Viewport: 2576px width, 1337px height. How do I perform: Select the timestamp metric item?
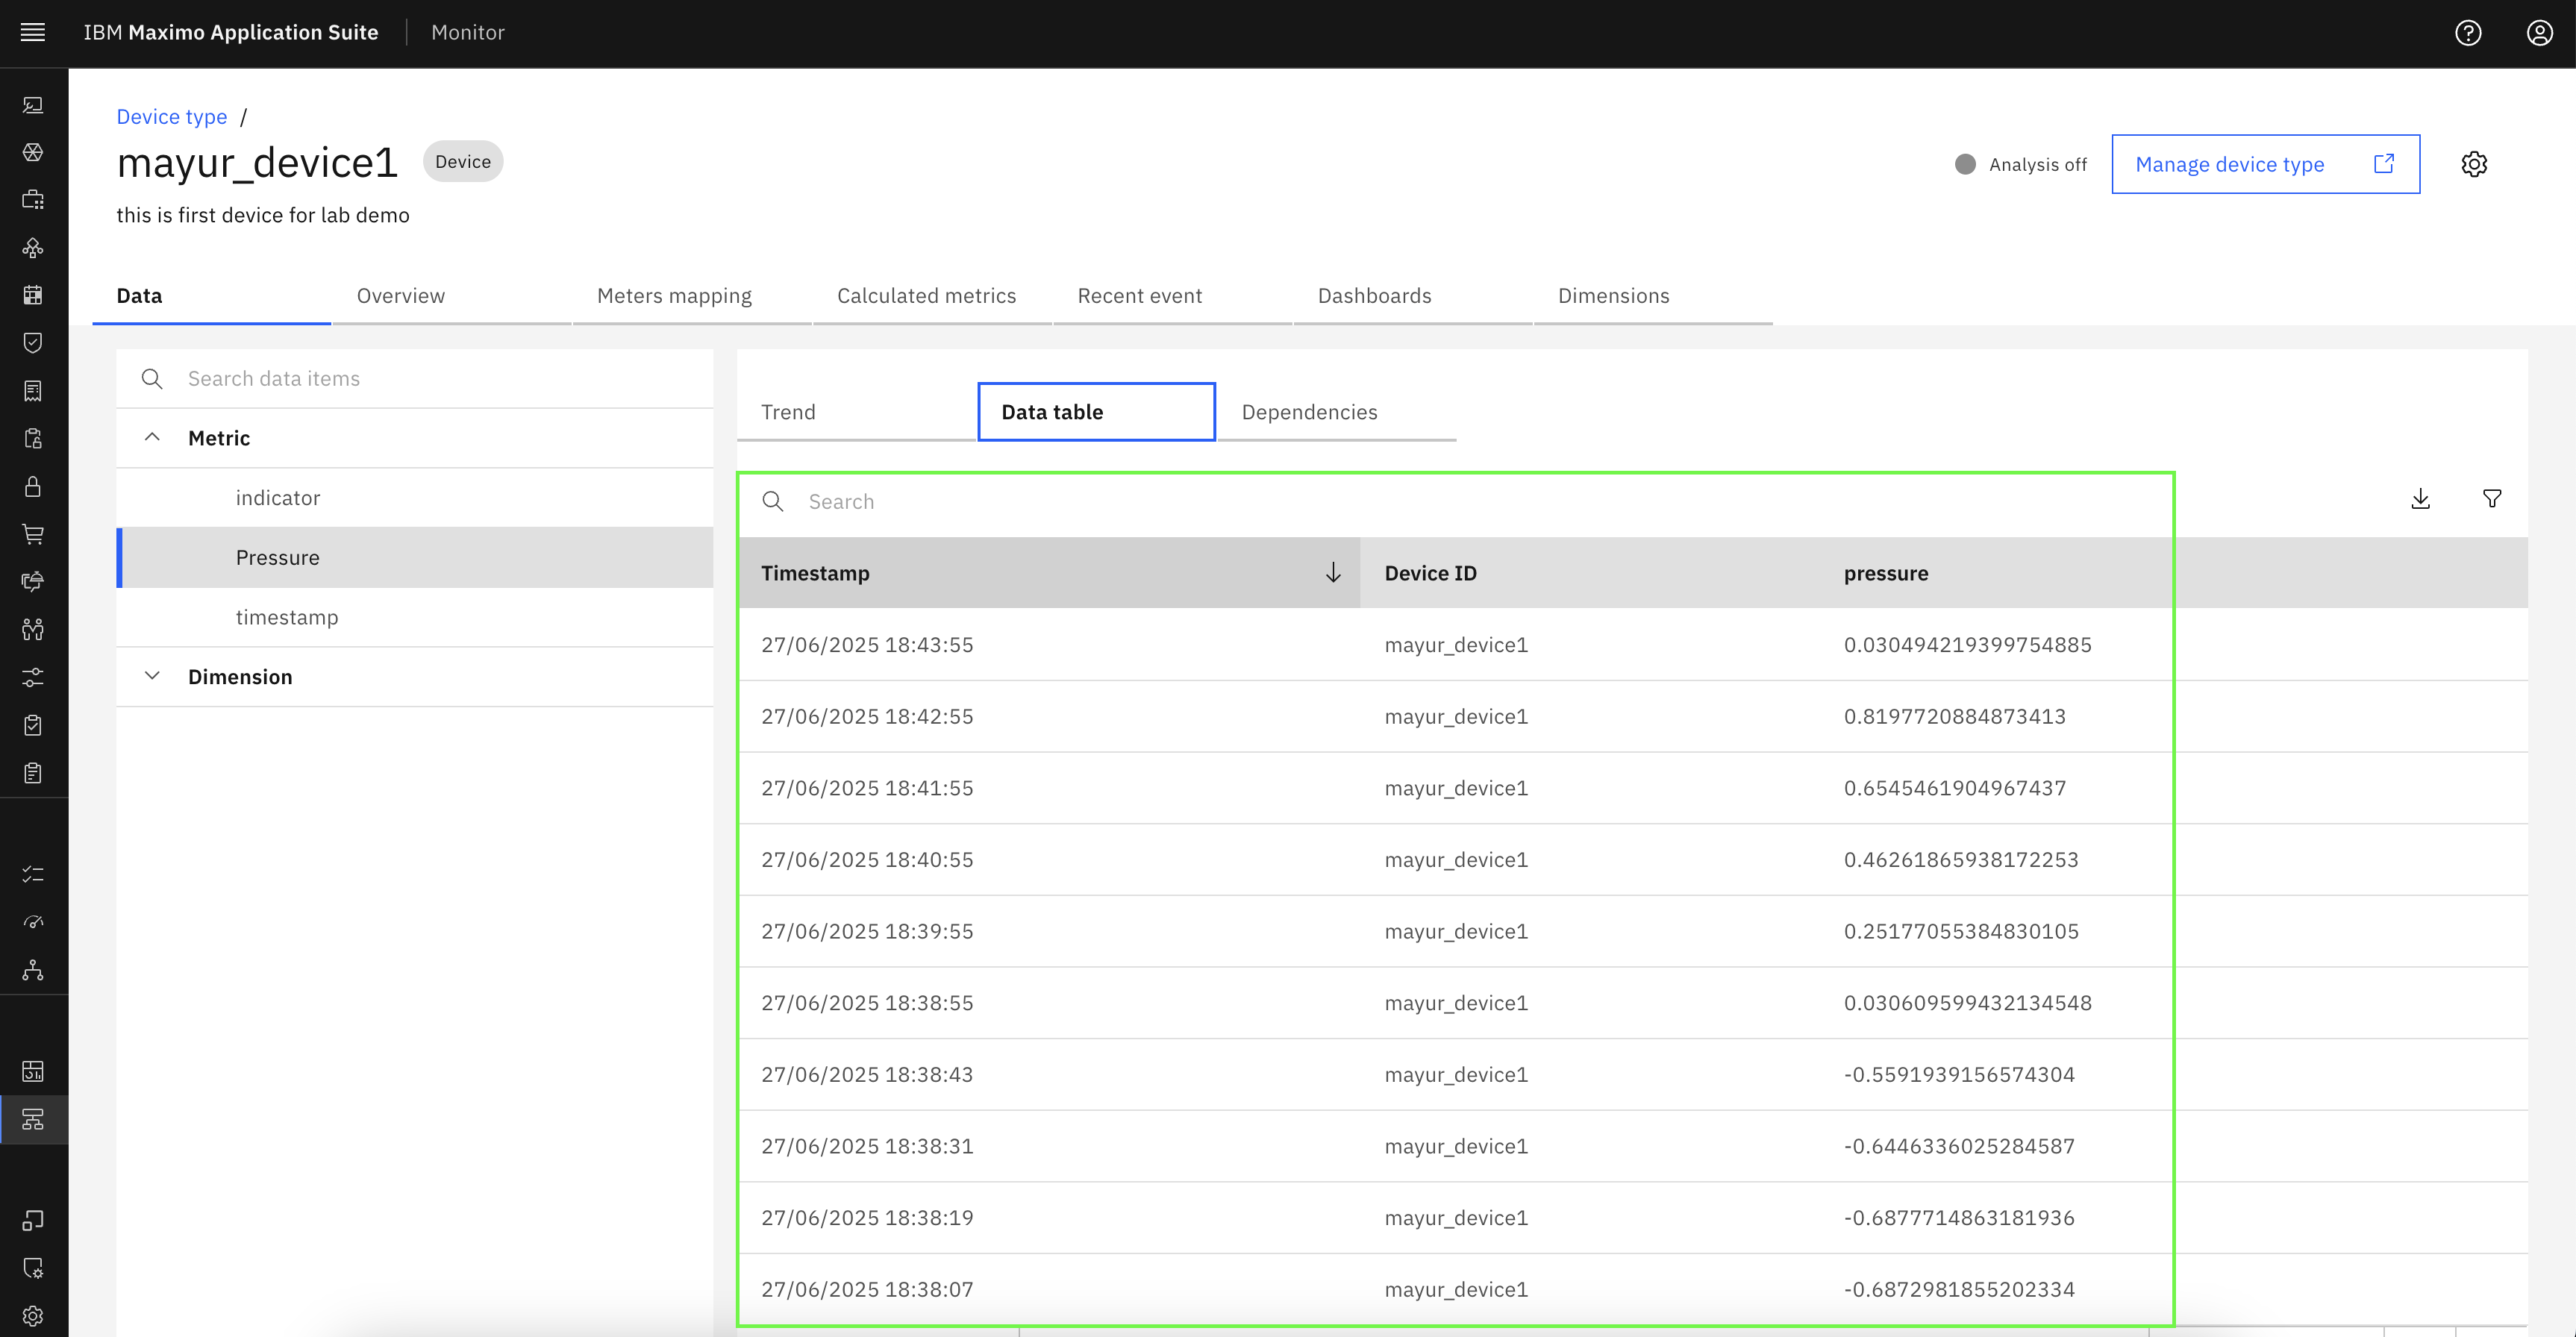click(x=415, y=617)
